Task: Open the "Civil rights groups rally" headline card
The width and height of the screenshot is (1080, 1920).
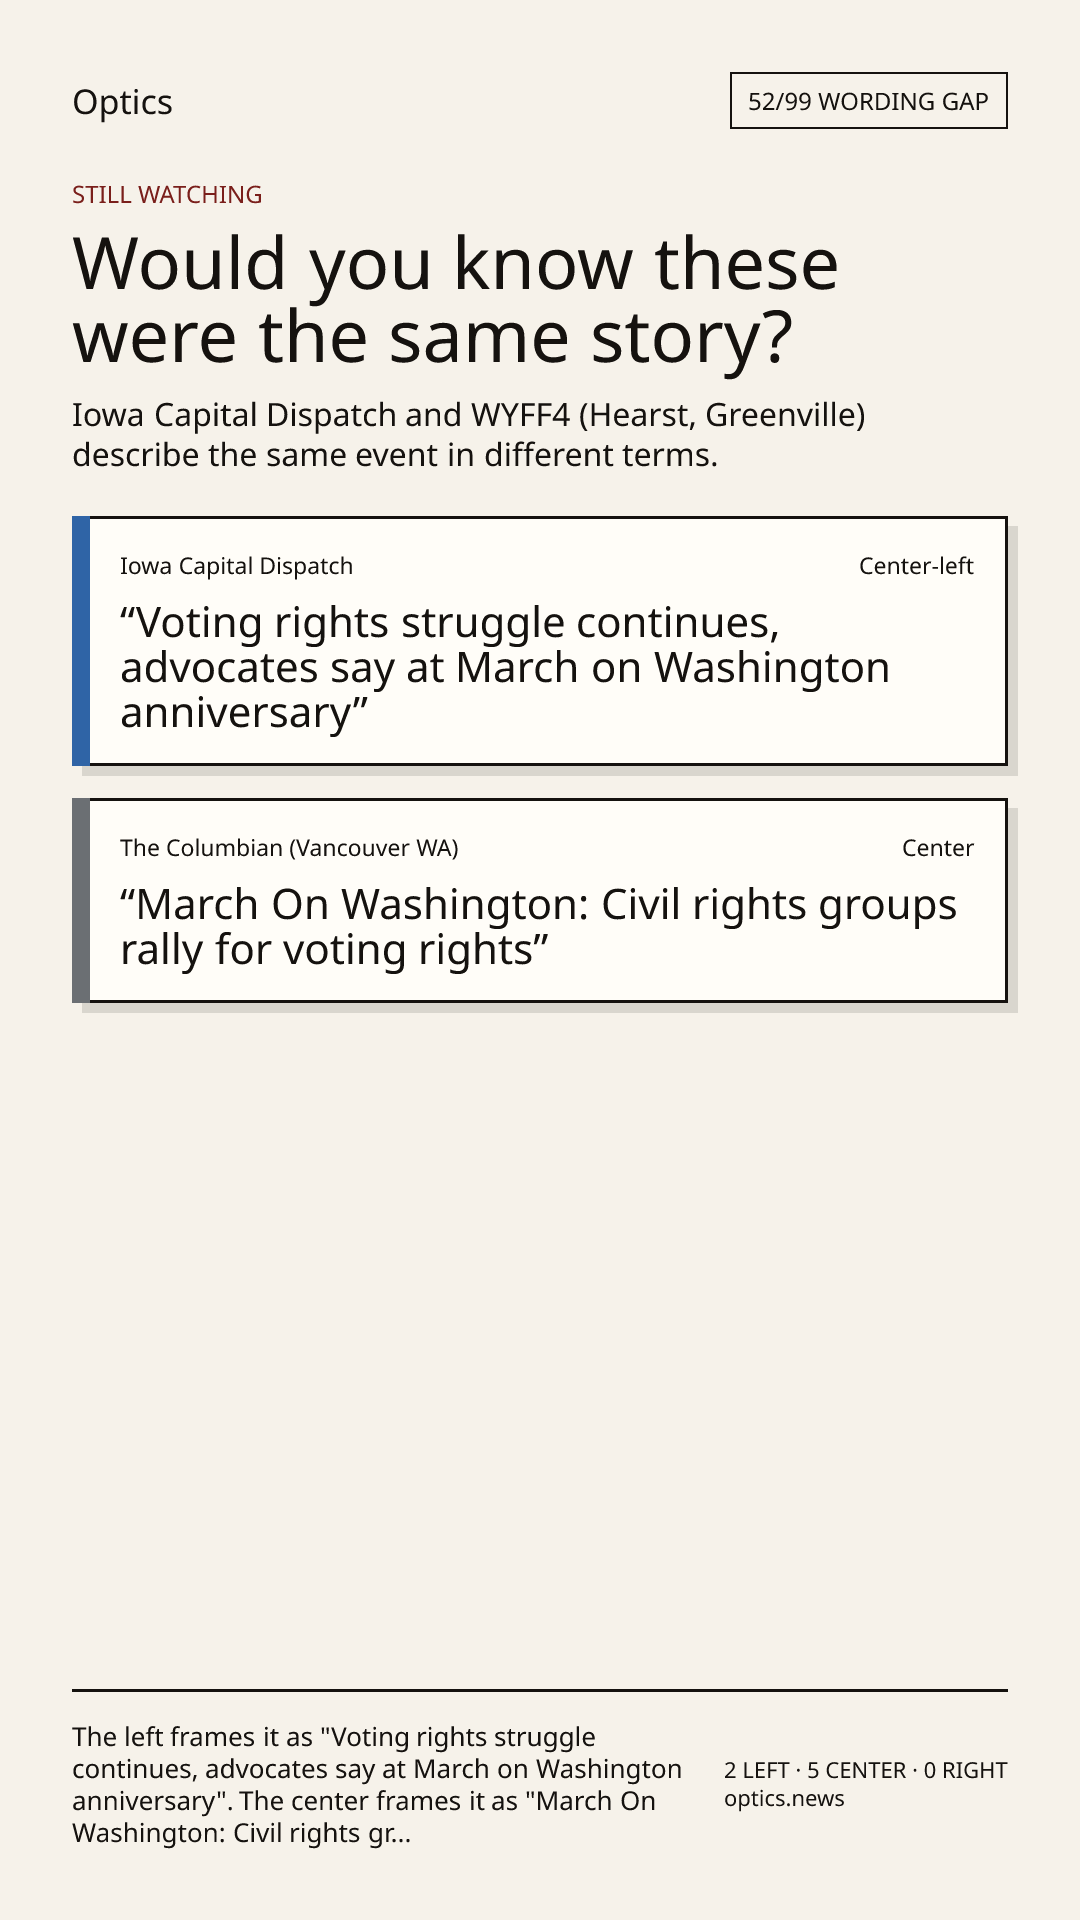Action: click(547, 900)
